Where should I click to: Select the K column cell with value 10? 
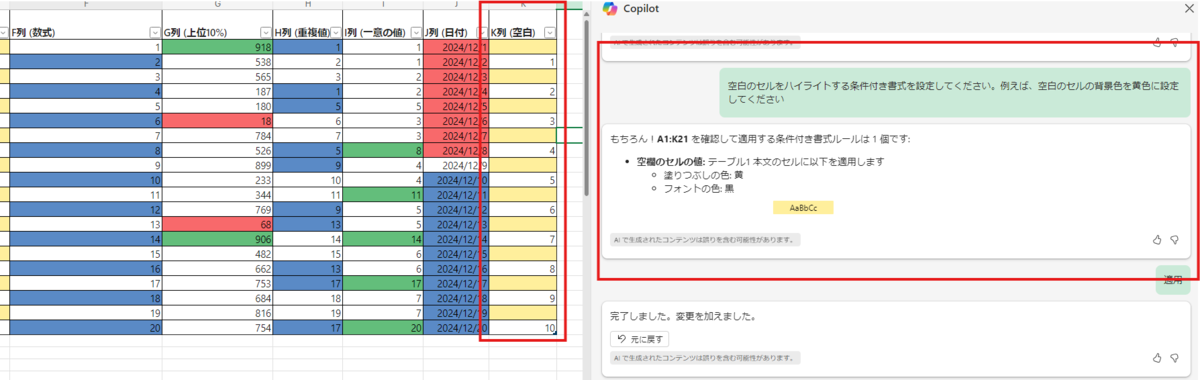point(523,327)
